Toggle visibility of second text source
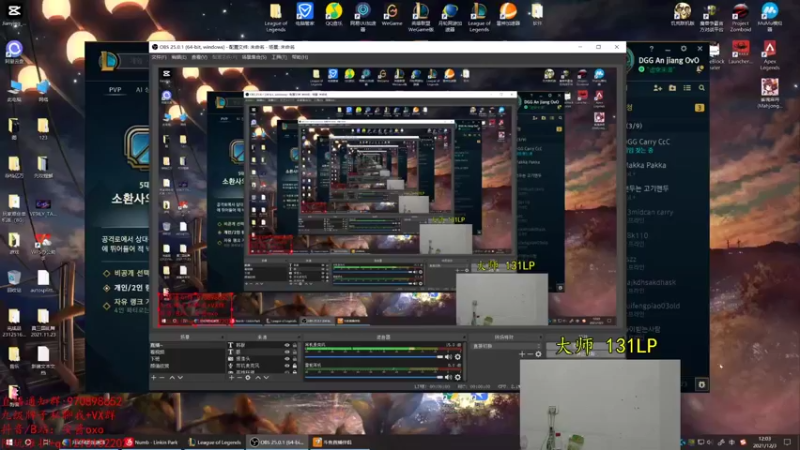800x450 pixels. click(287, 352)
